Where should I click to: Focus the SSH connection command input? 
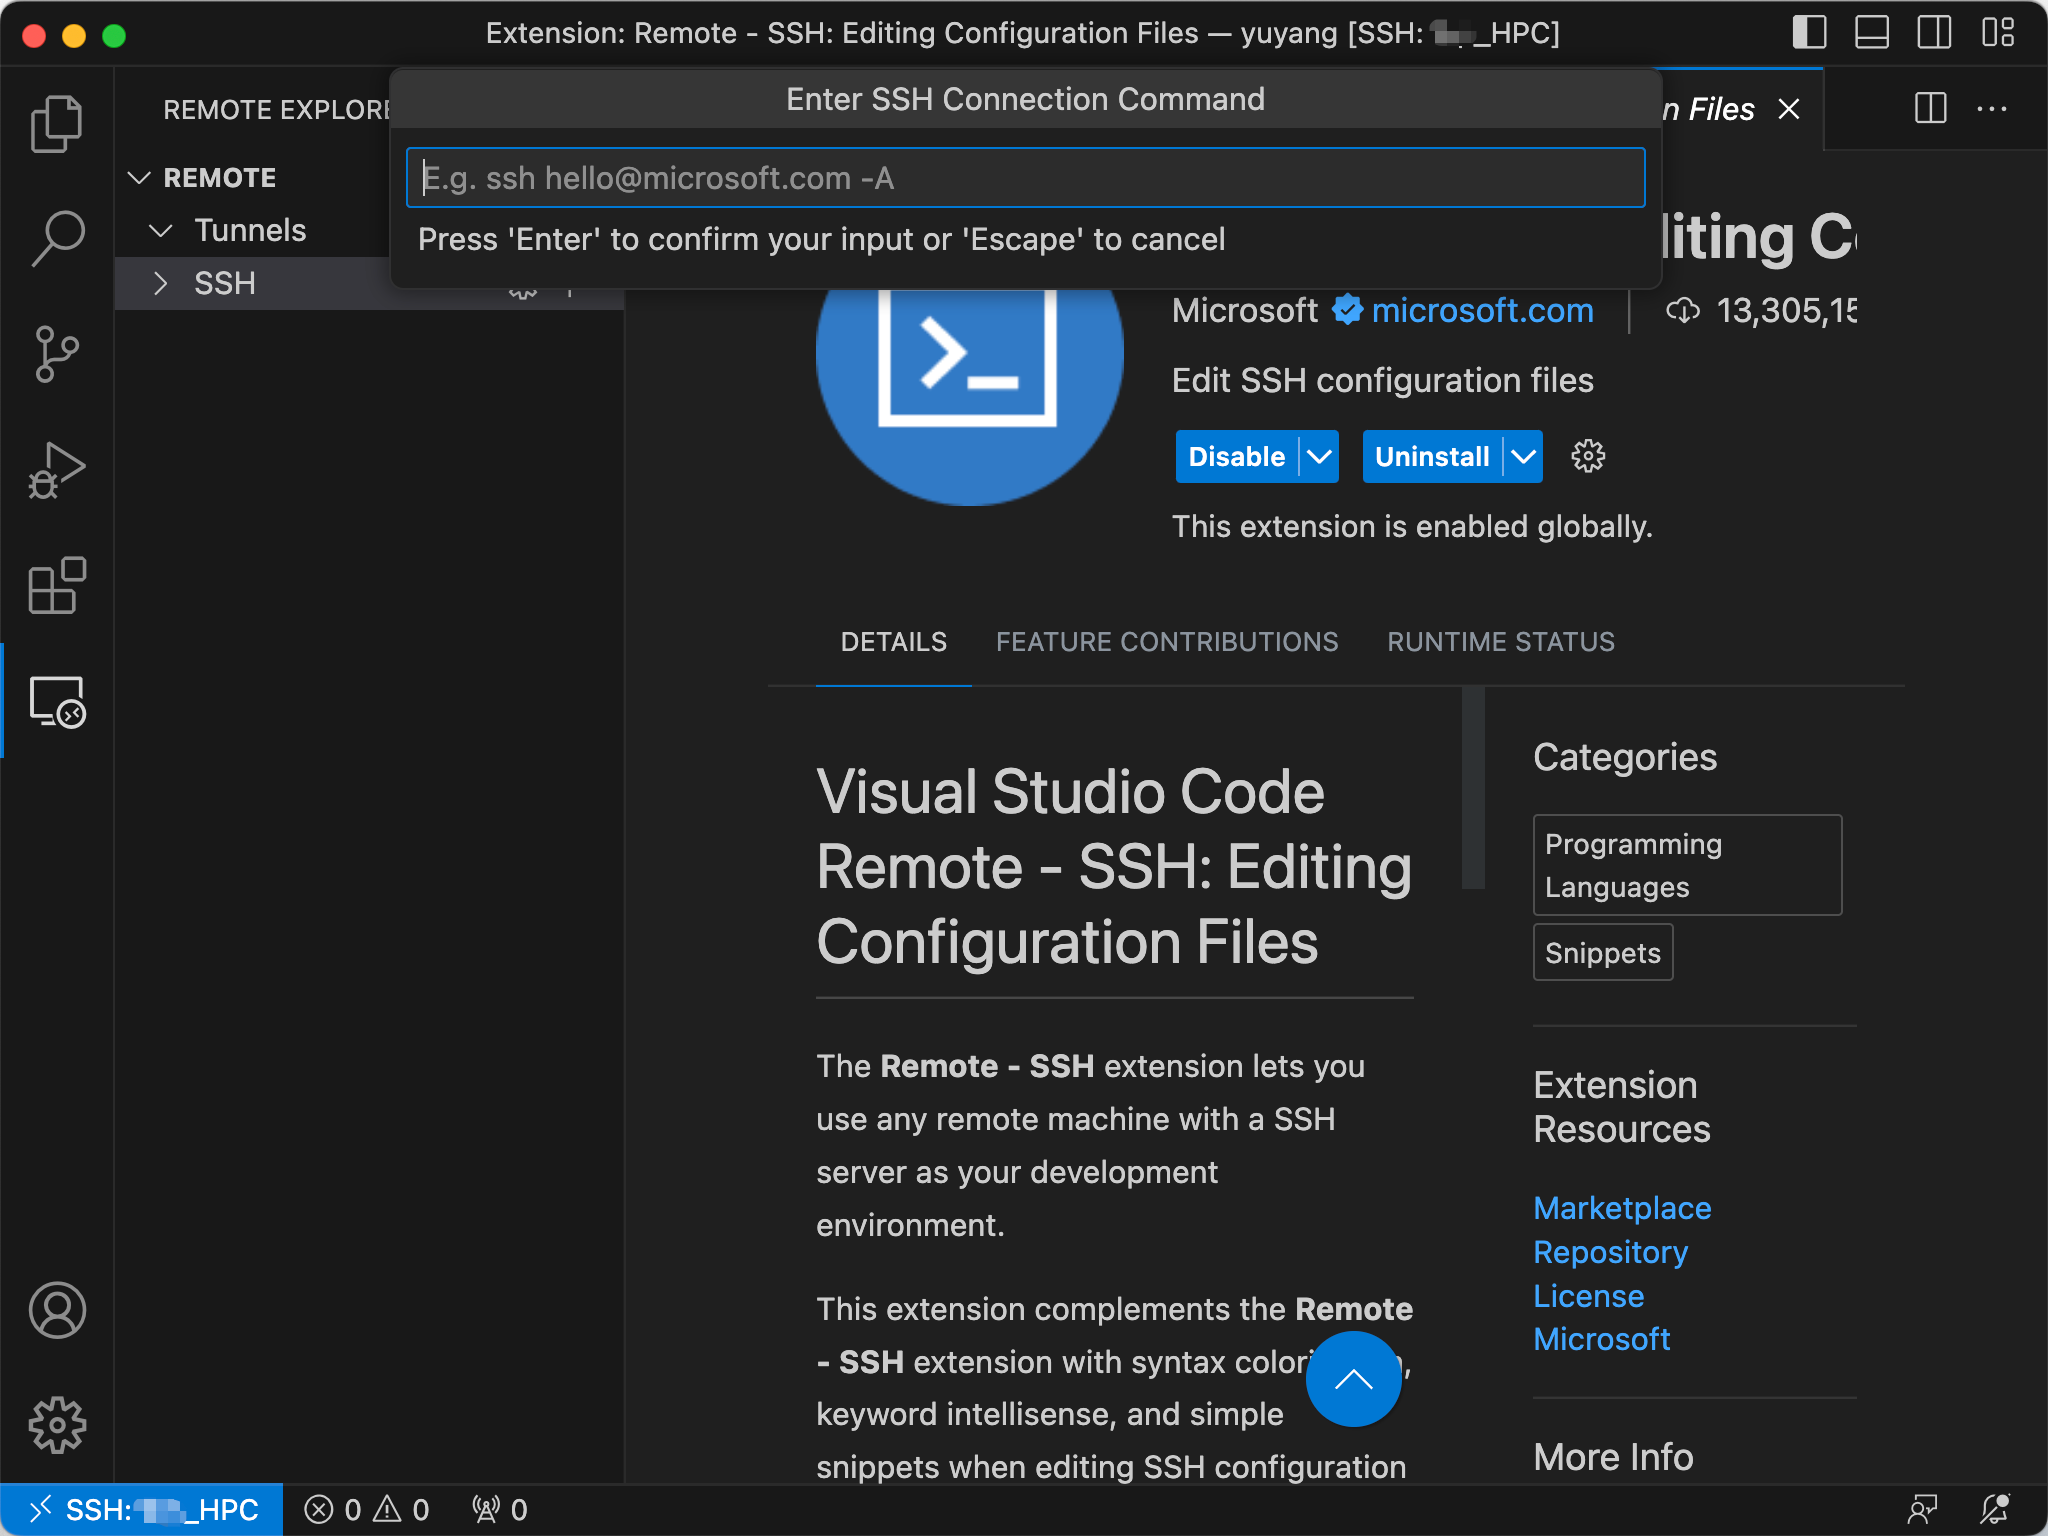point(1025,178)
